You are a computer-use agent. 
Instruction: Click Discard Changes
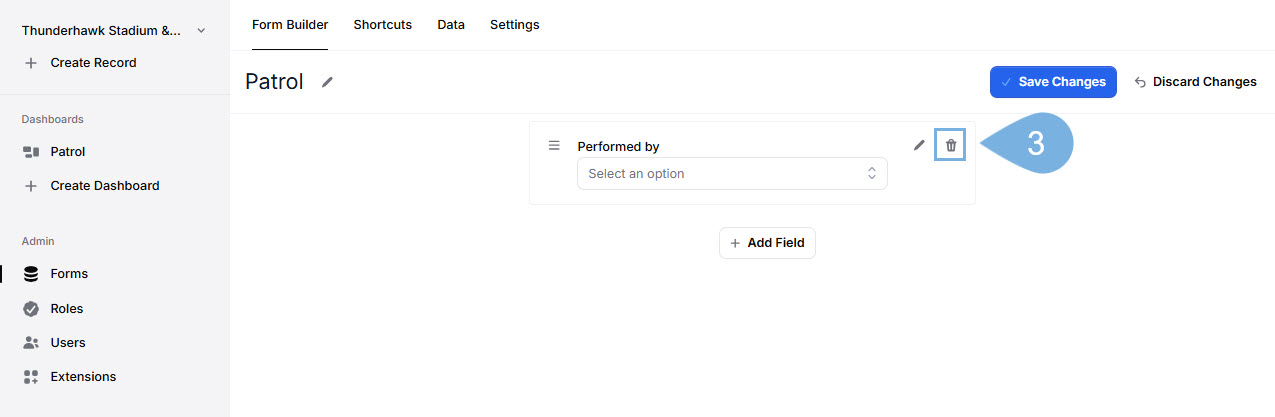pos(1195,82)
